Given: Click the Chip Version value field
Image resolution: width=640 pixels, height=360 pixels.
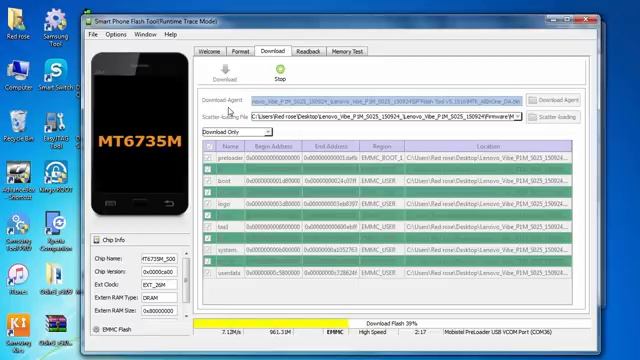Looking at the screenshot, I should [x=159, y=272].
